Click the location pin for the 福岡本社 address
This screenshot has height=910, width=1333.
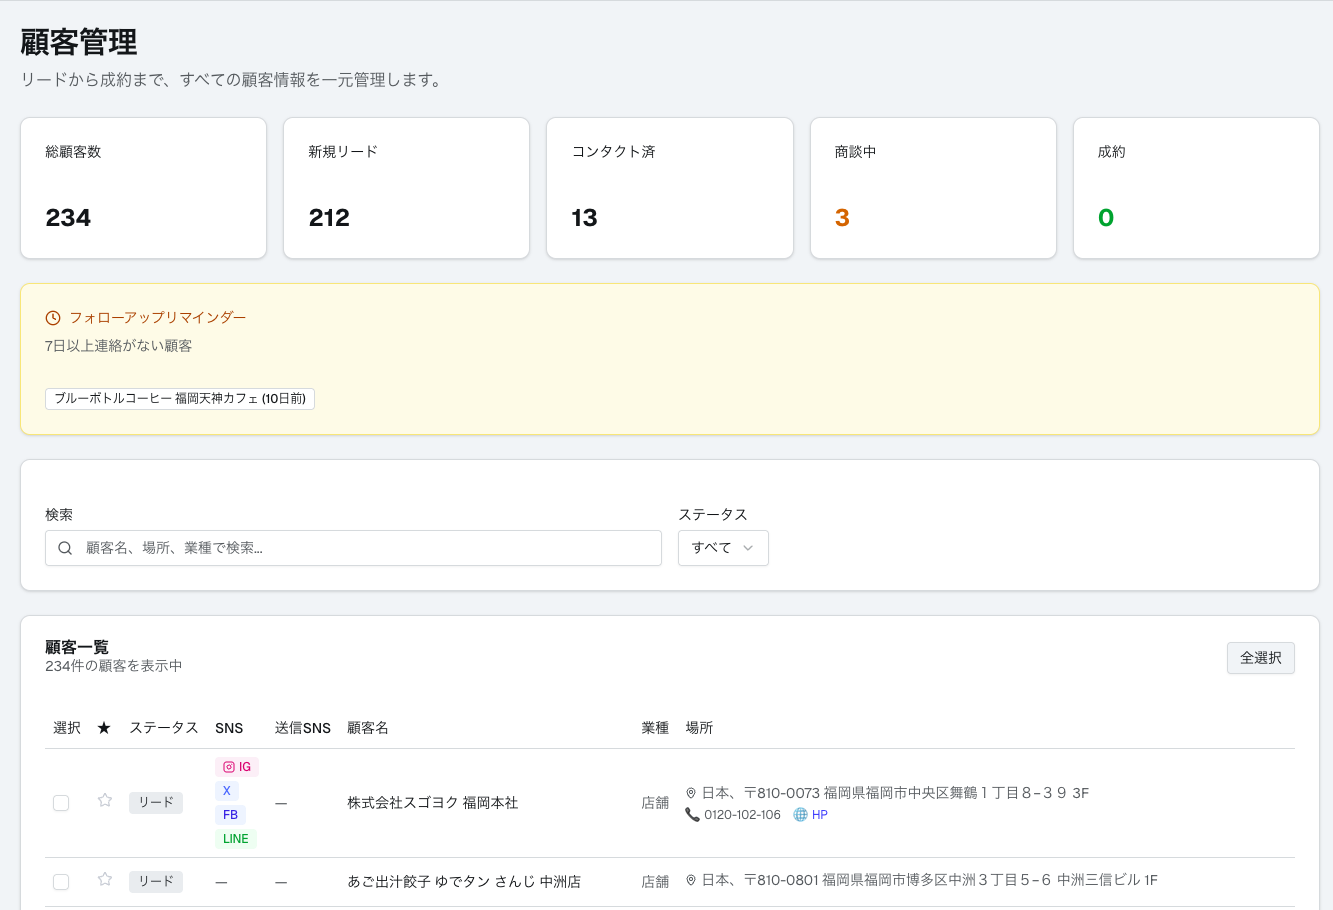[x=691, y=792]
